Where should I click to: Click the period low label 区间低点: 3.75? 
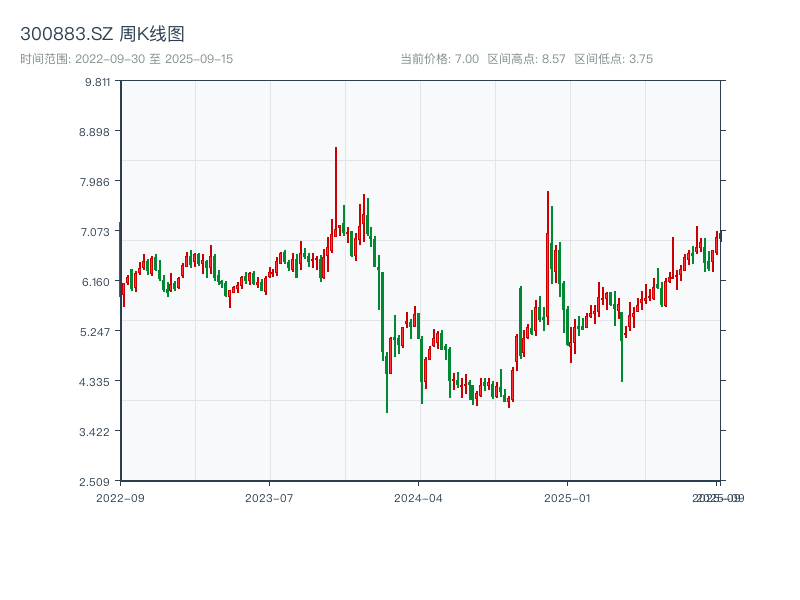click(x=614, y=59)
